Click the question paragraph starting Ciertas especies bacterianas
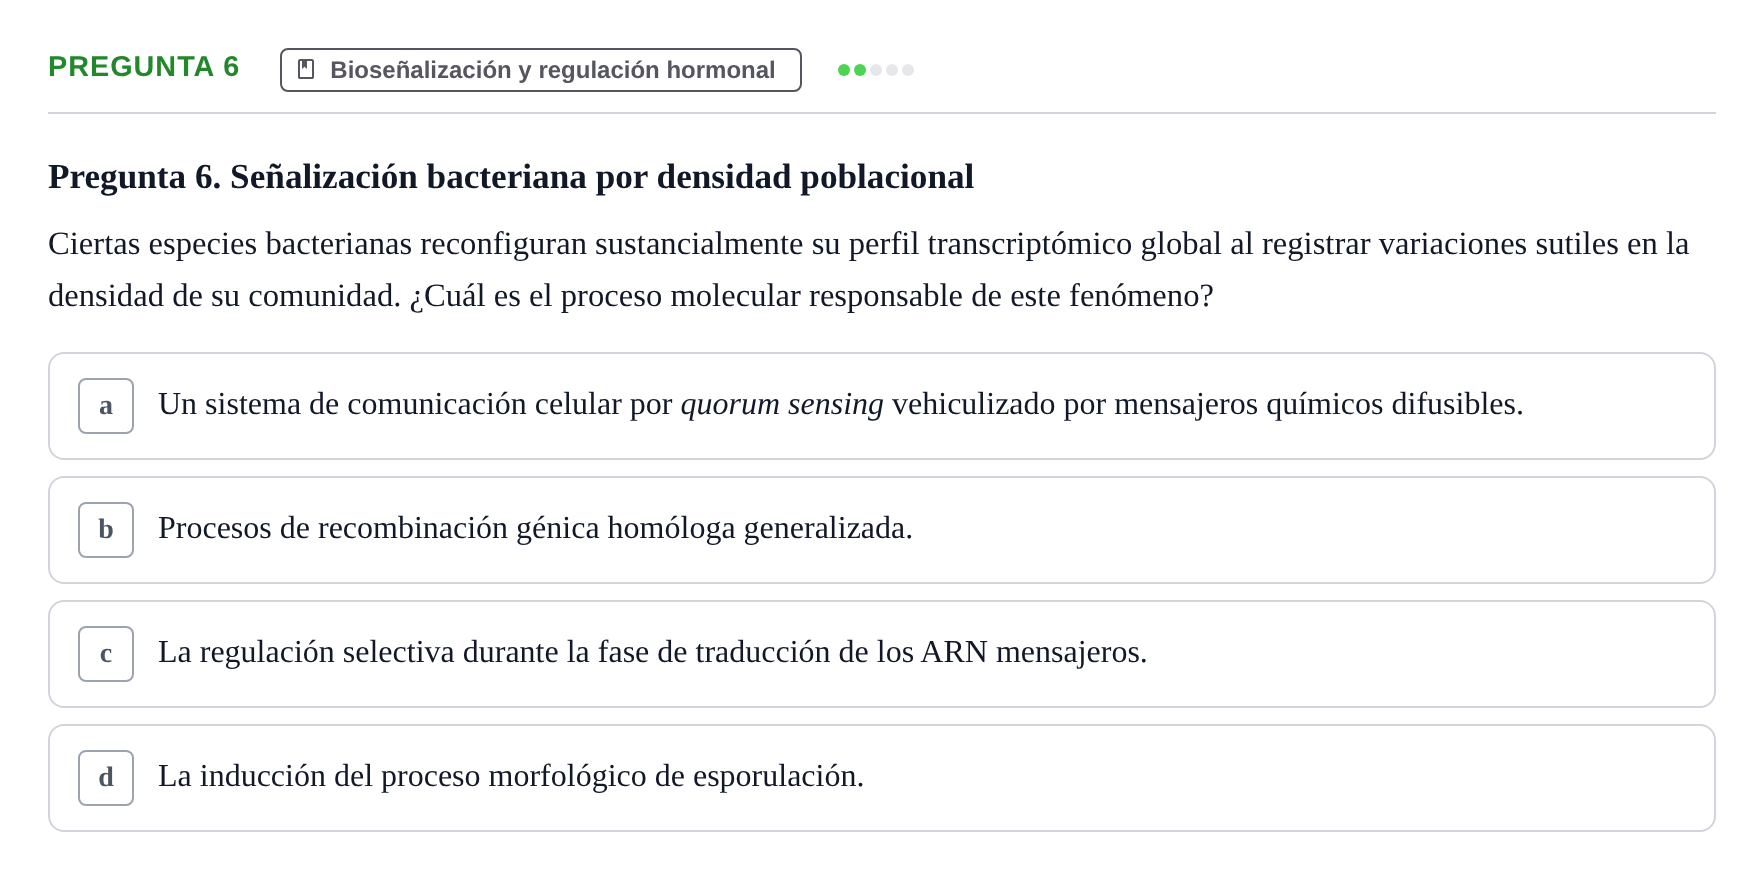This screenshot has width=1764, height=882. pos(869,270)
